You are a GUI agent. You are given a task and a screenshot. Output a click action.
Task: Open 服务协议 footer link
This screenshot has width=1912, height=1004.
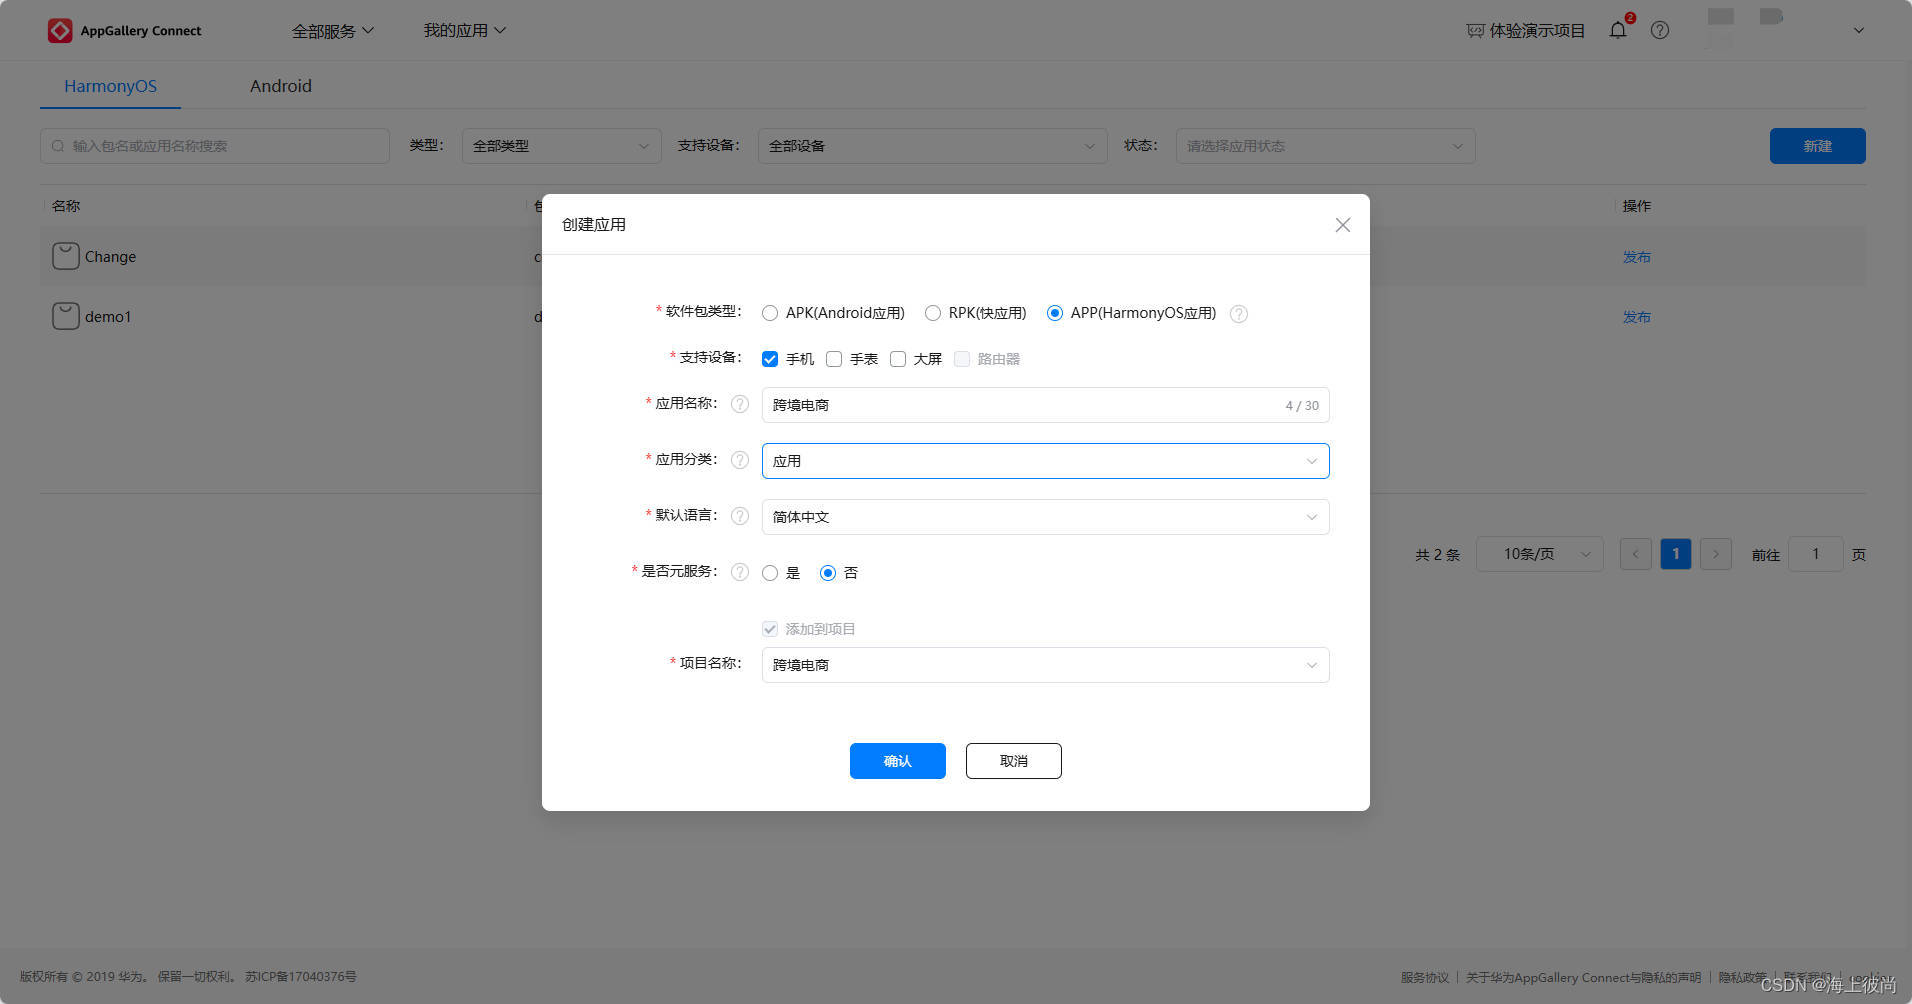1425,977
